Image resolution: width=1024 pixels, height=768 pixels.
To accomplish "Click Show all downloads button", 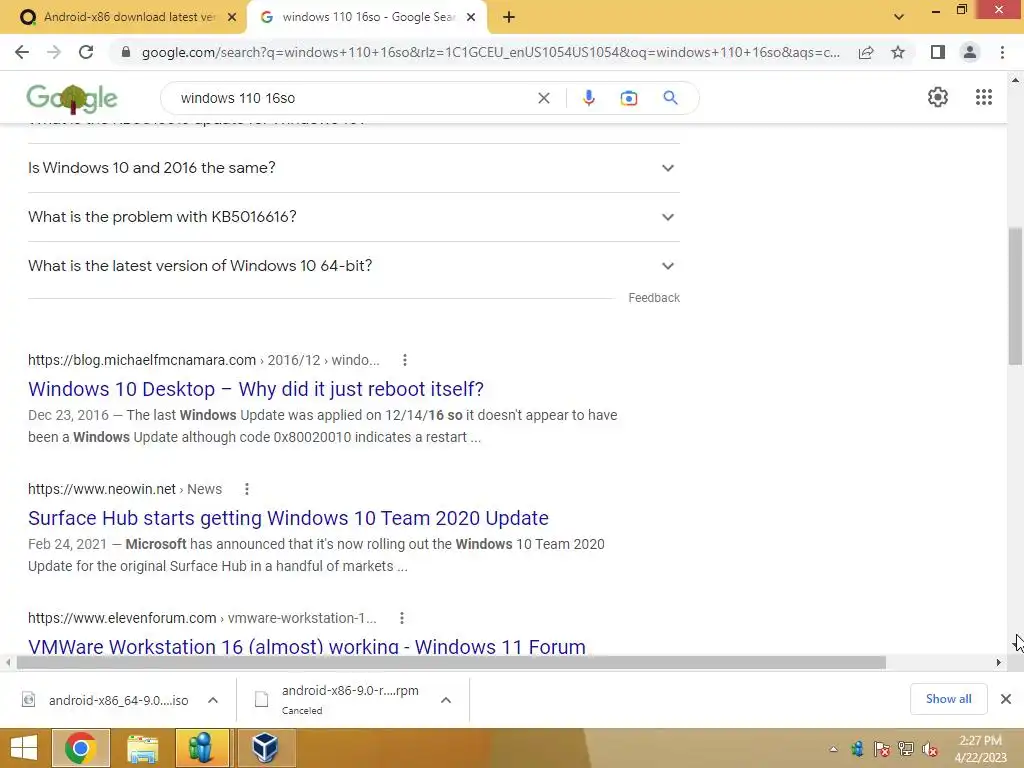I will [948, 699].
